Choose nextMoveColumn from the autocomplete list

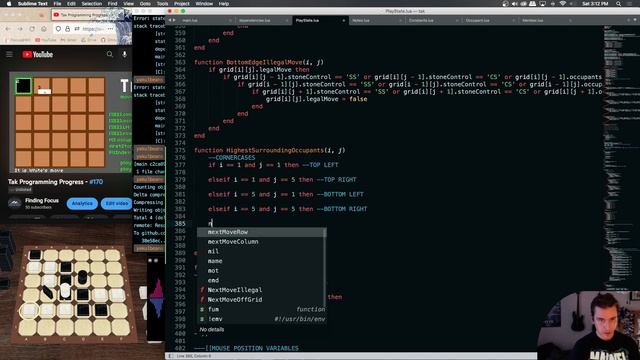tap(261, 242)
